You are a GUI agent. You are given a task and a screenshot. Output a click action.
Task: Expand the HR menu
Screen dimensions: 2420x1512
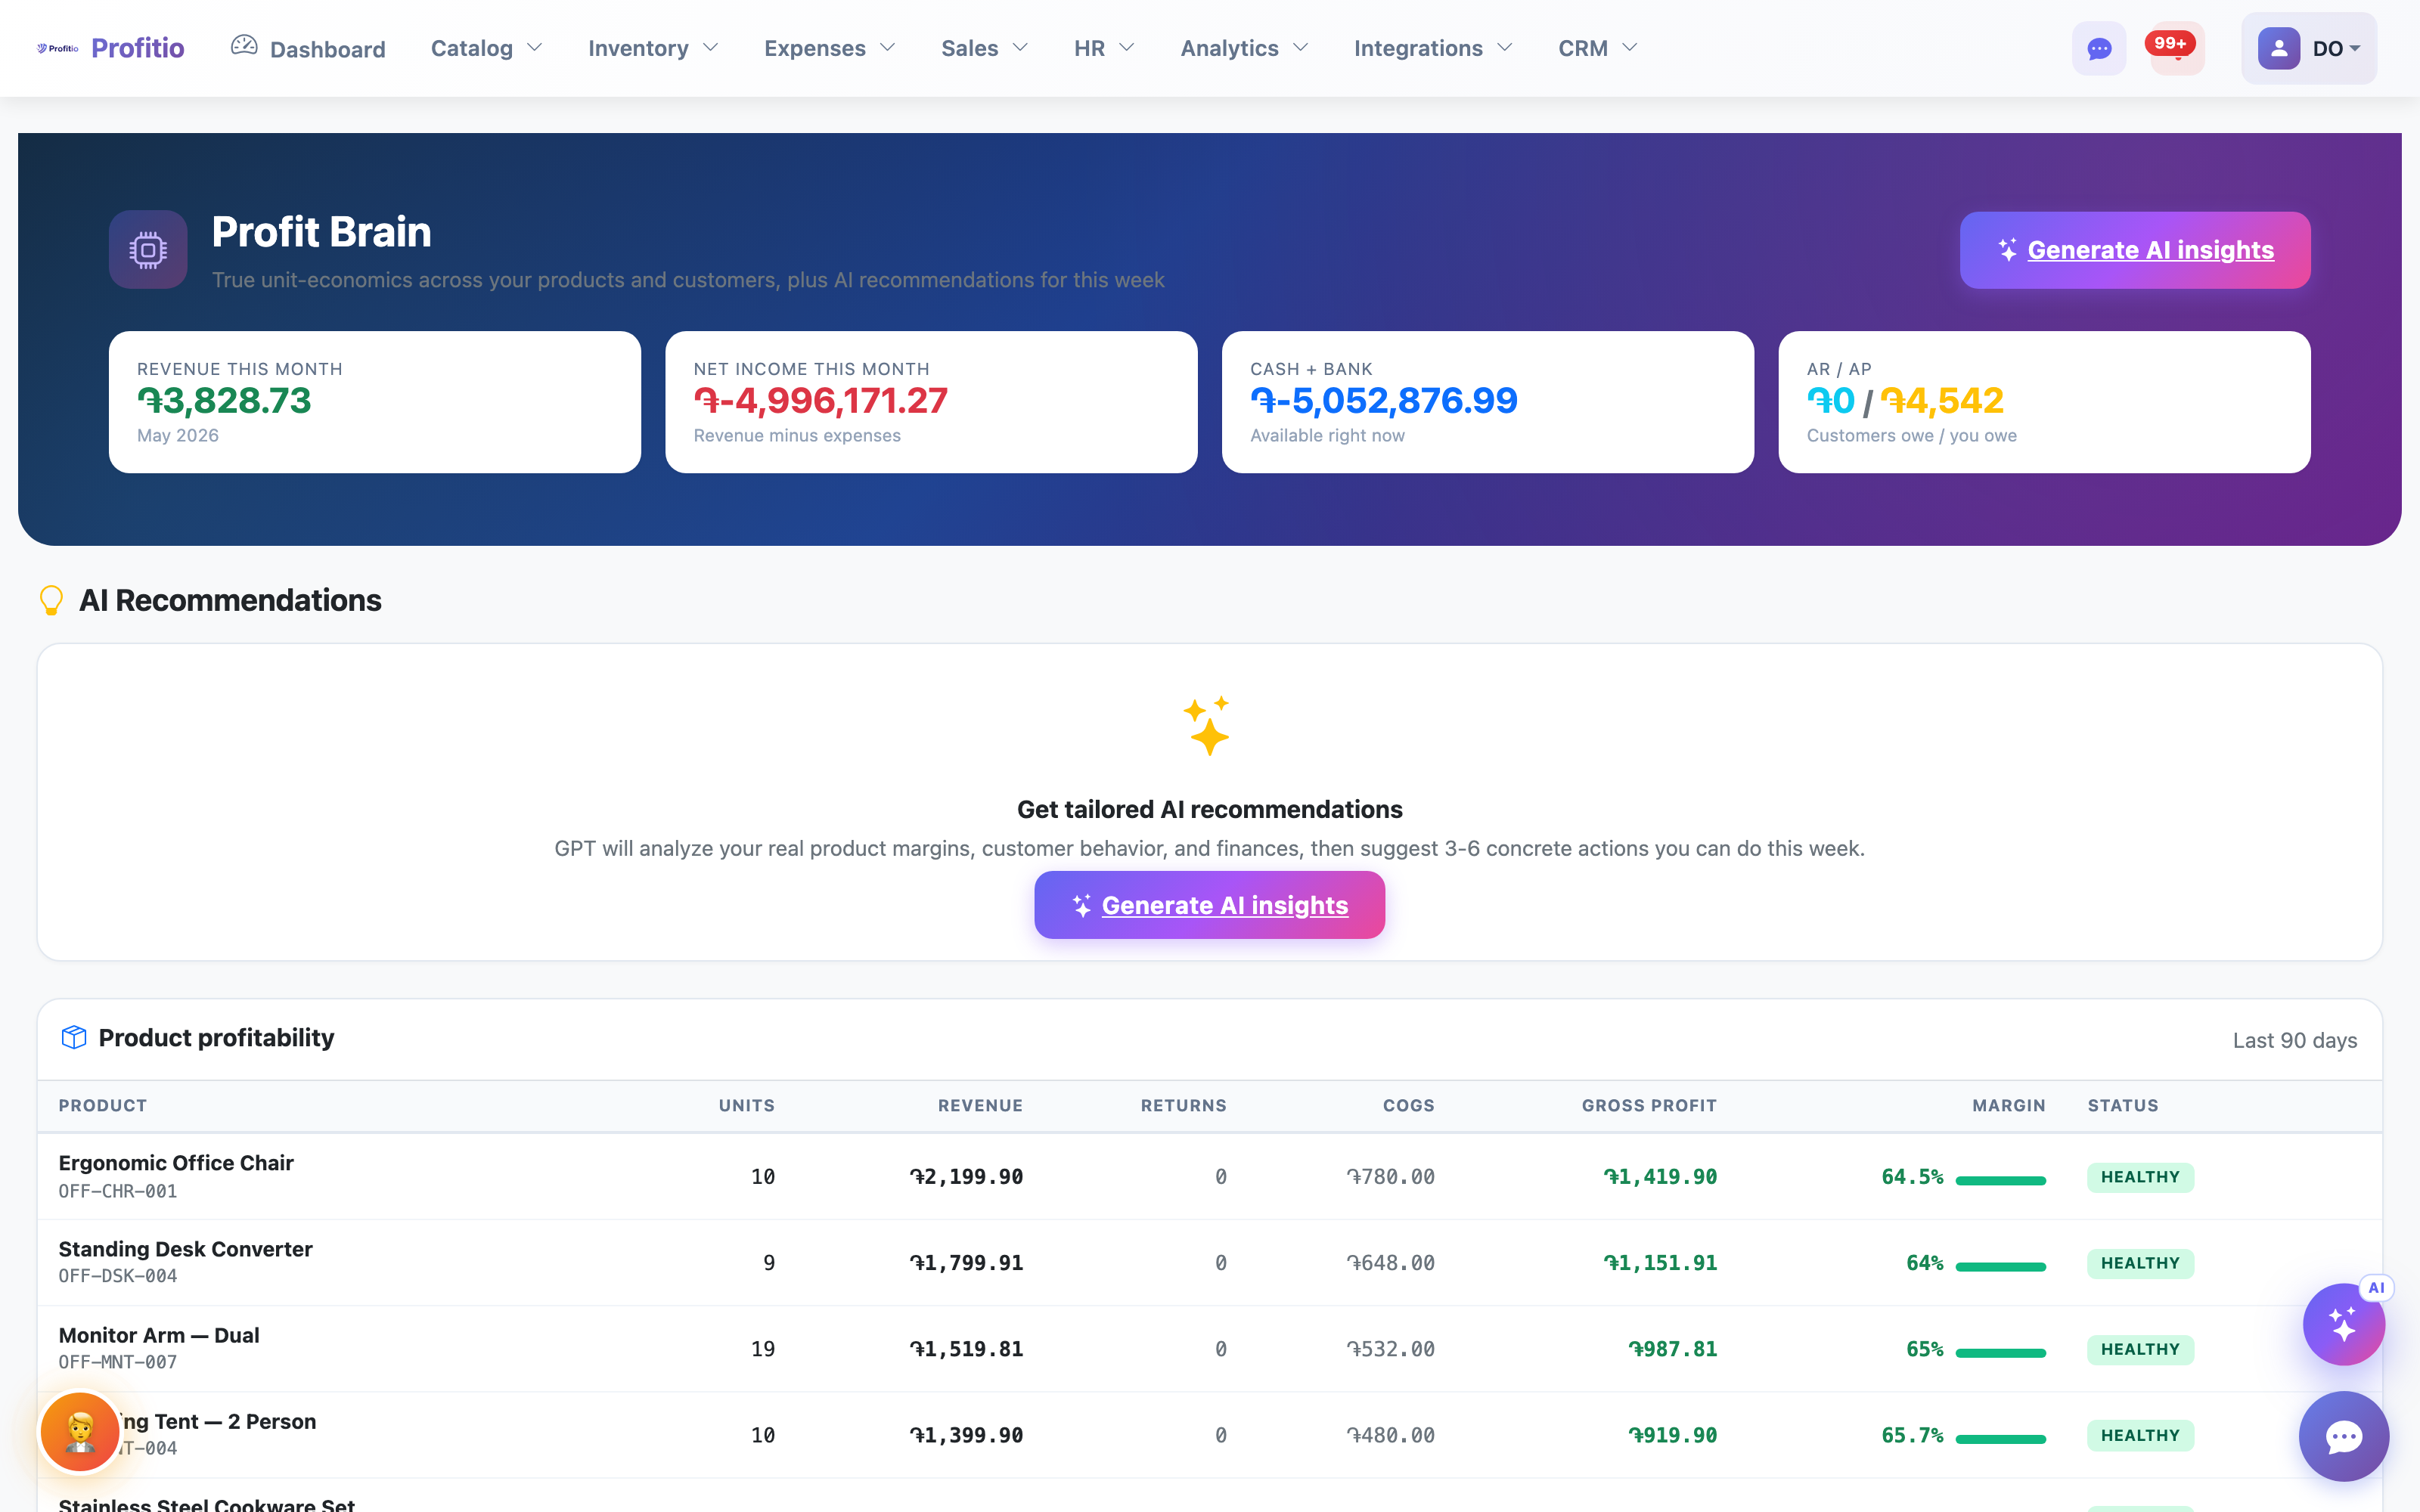[x=1104, y=48]
